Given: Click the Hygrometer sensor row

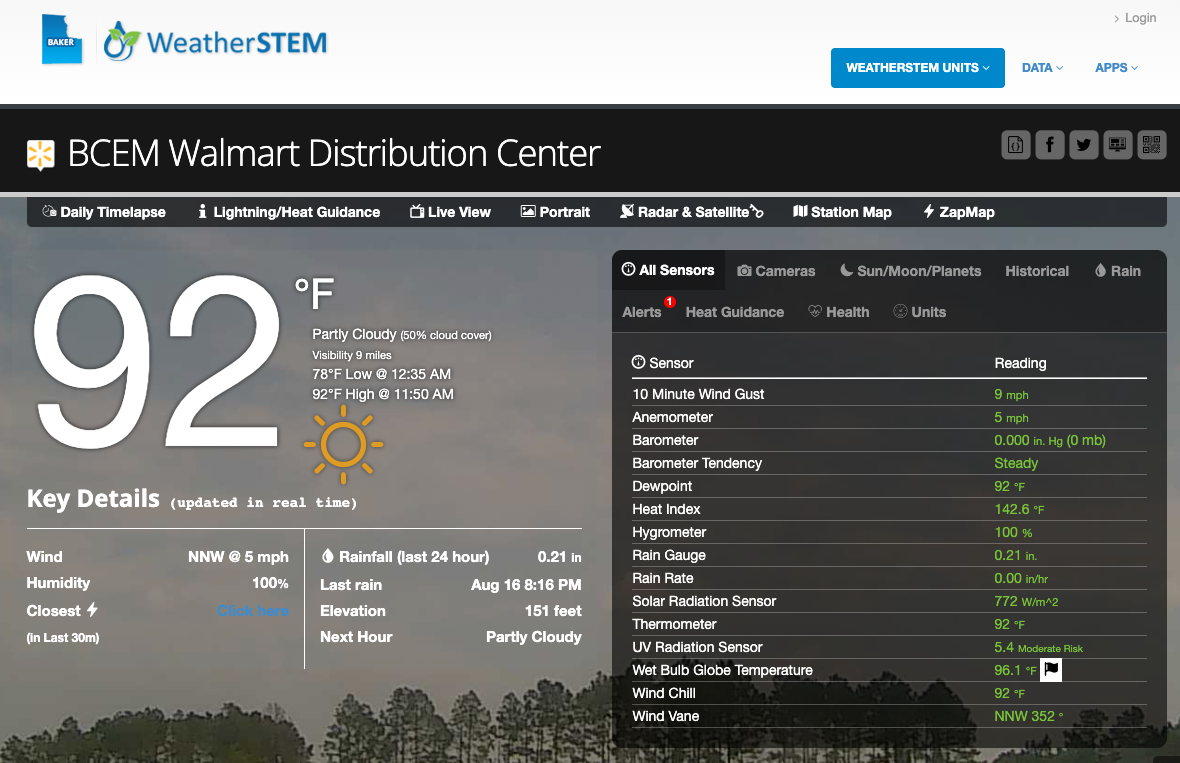Looking at the screenshot, I should pyautogui.click(x=889, y=532).
